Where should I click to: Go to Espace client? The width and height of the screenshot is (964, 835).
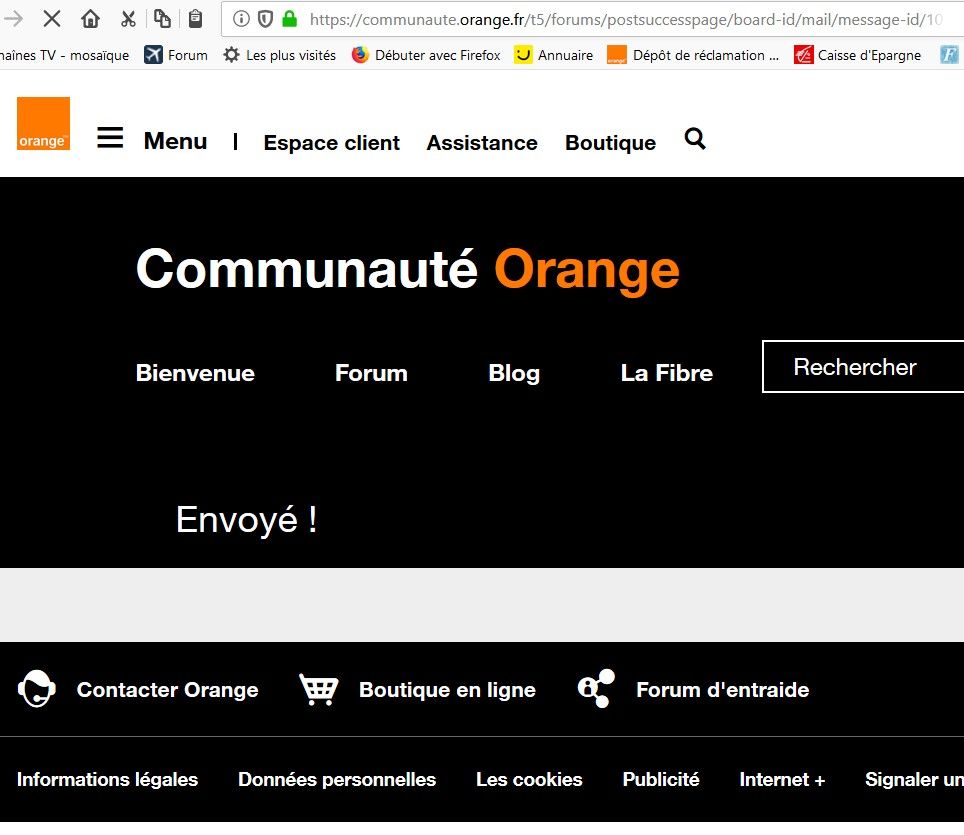click(x=331, y=143)
